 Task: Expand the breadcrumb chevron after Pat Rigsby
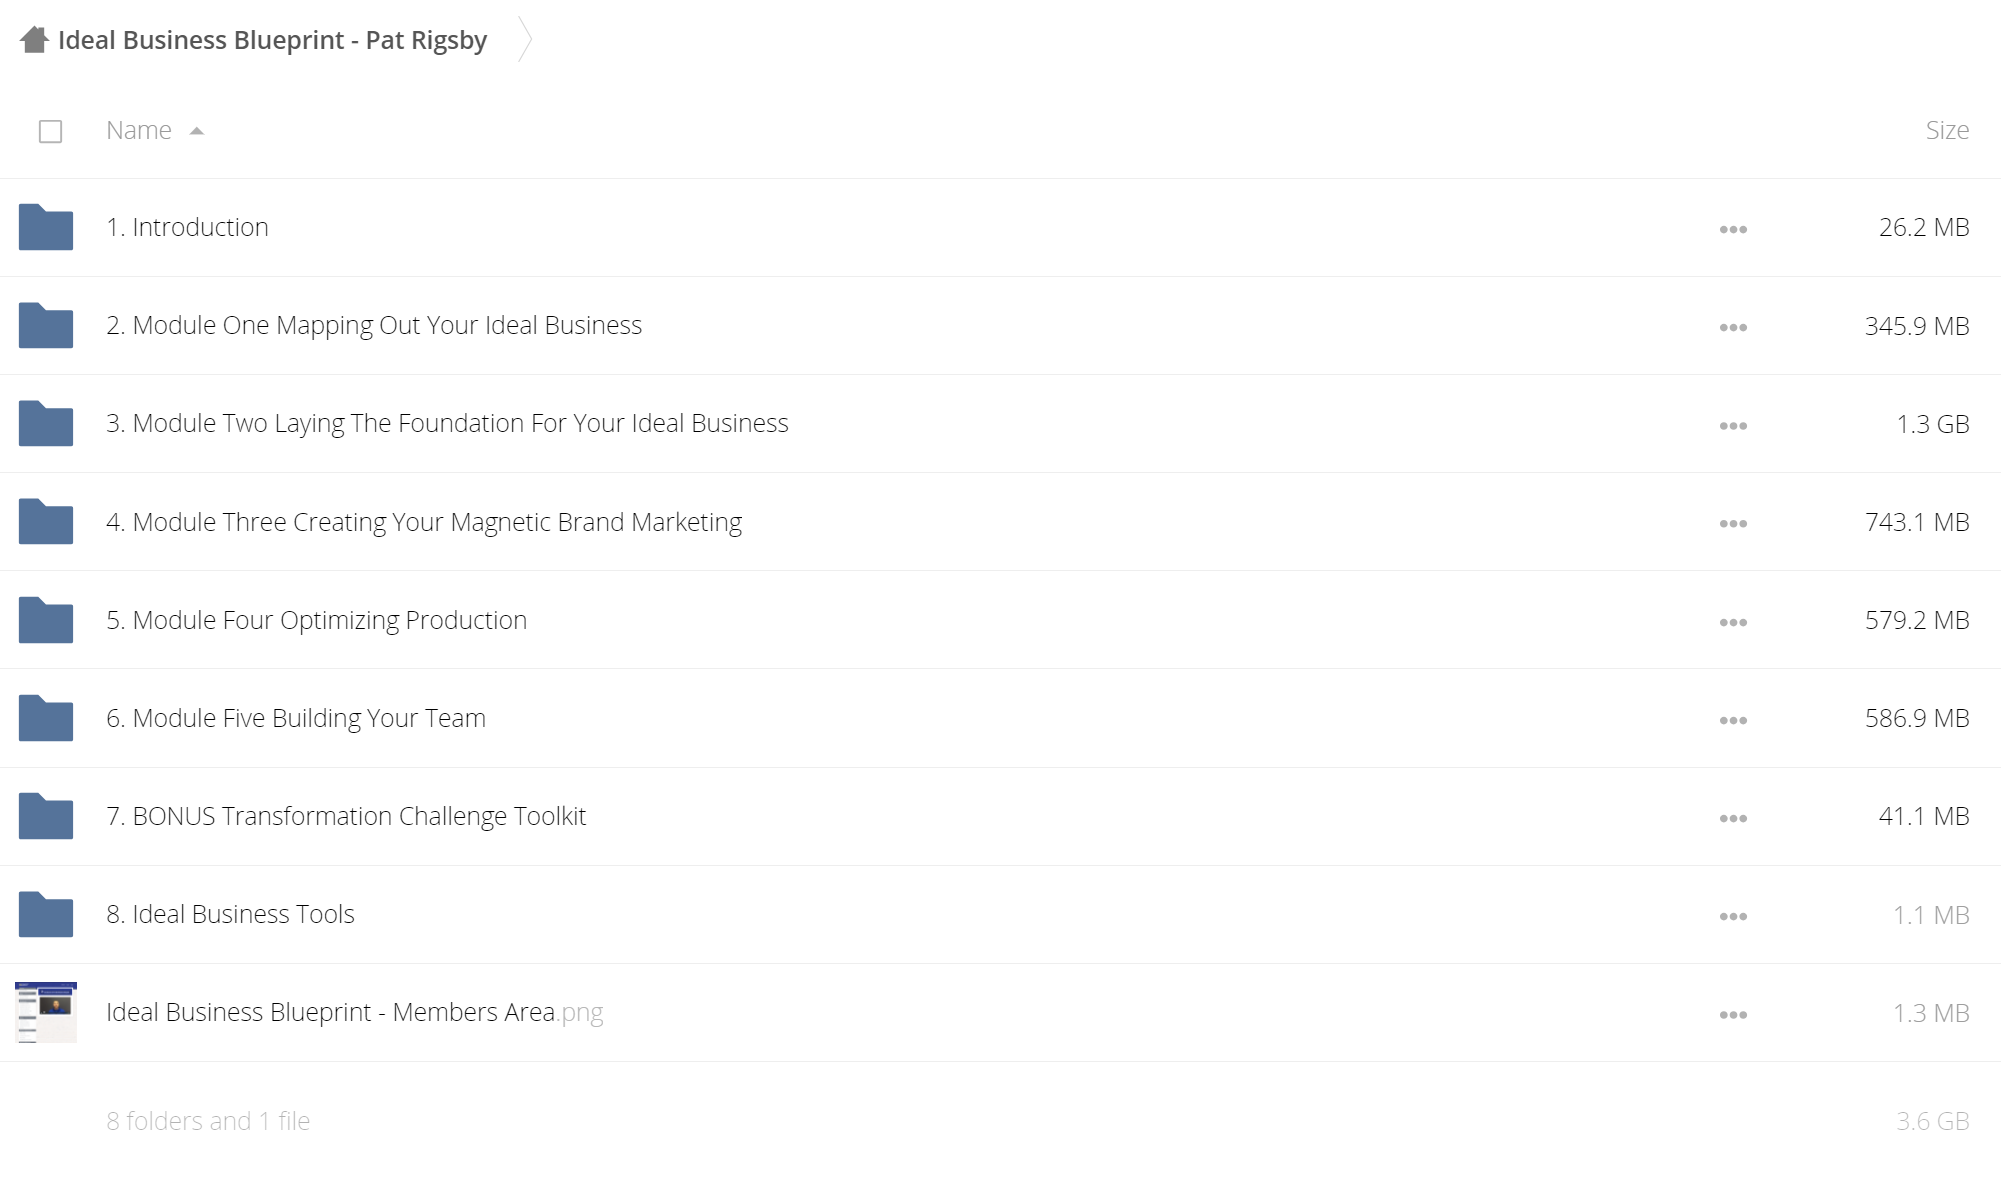point(525,40)
